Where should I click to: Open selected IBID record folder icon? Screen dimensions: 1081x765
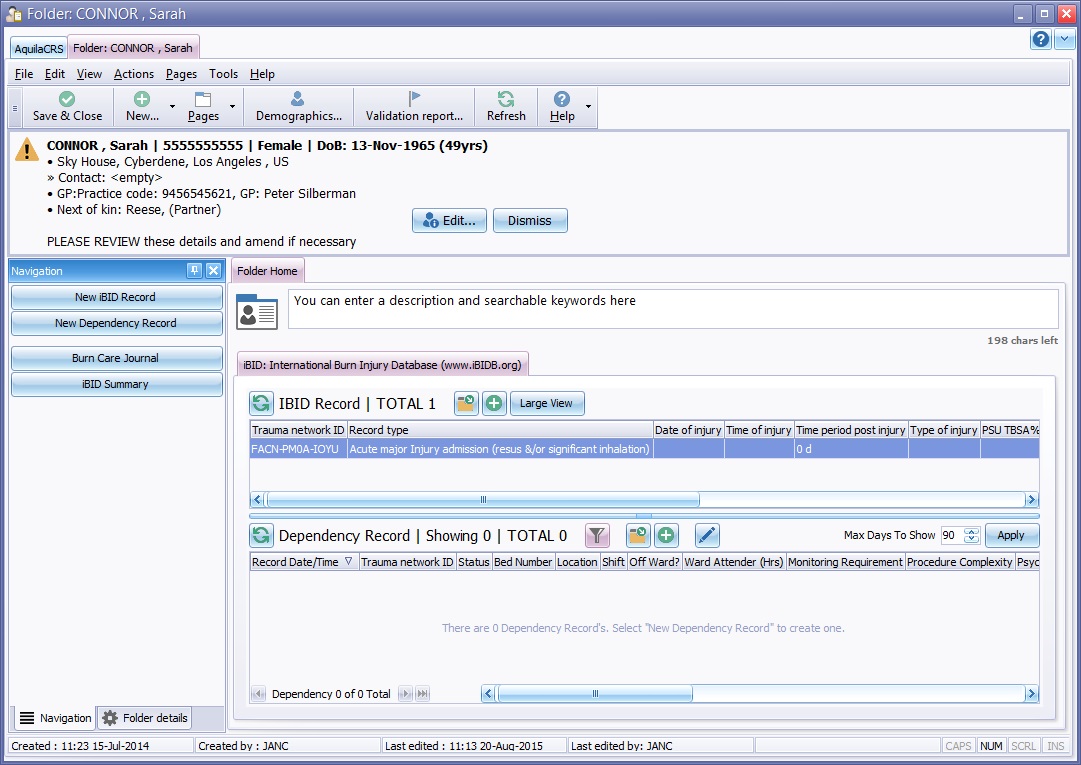click(466, 403)
